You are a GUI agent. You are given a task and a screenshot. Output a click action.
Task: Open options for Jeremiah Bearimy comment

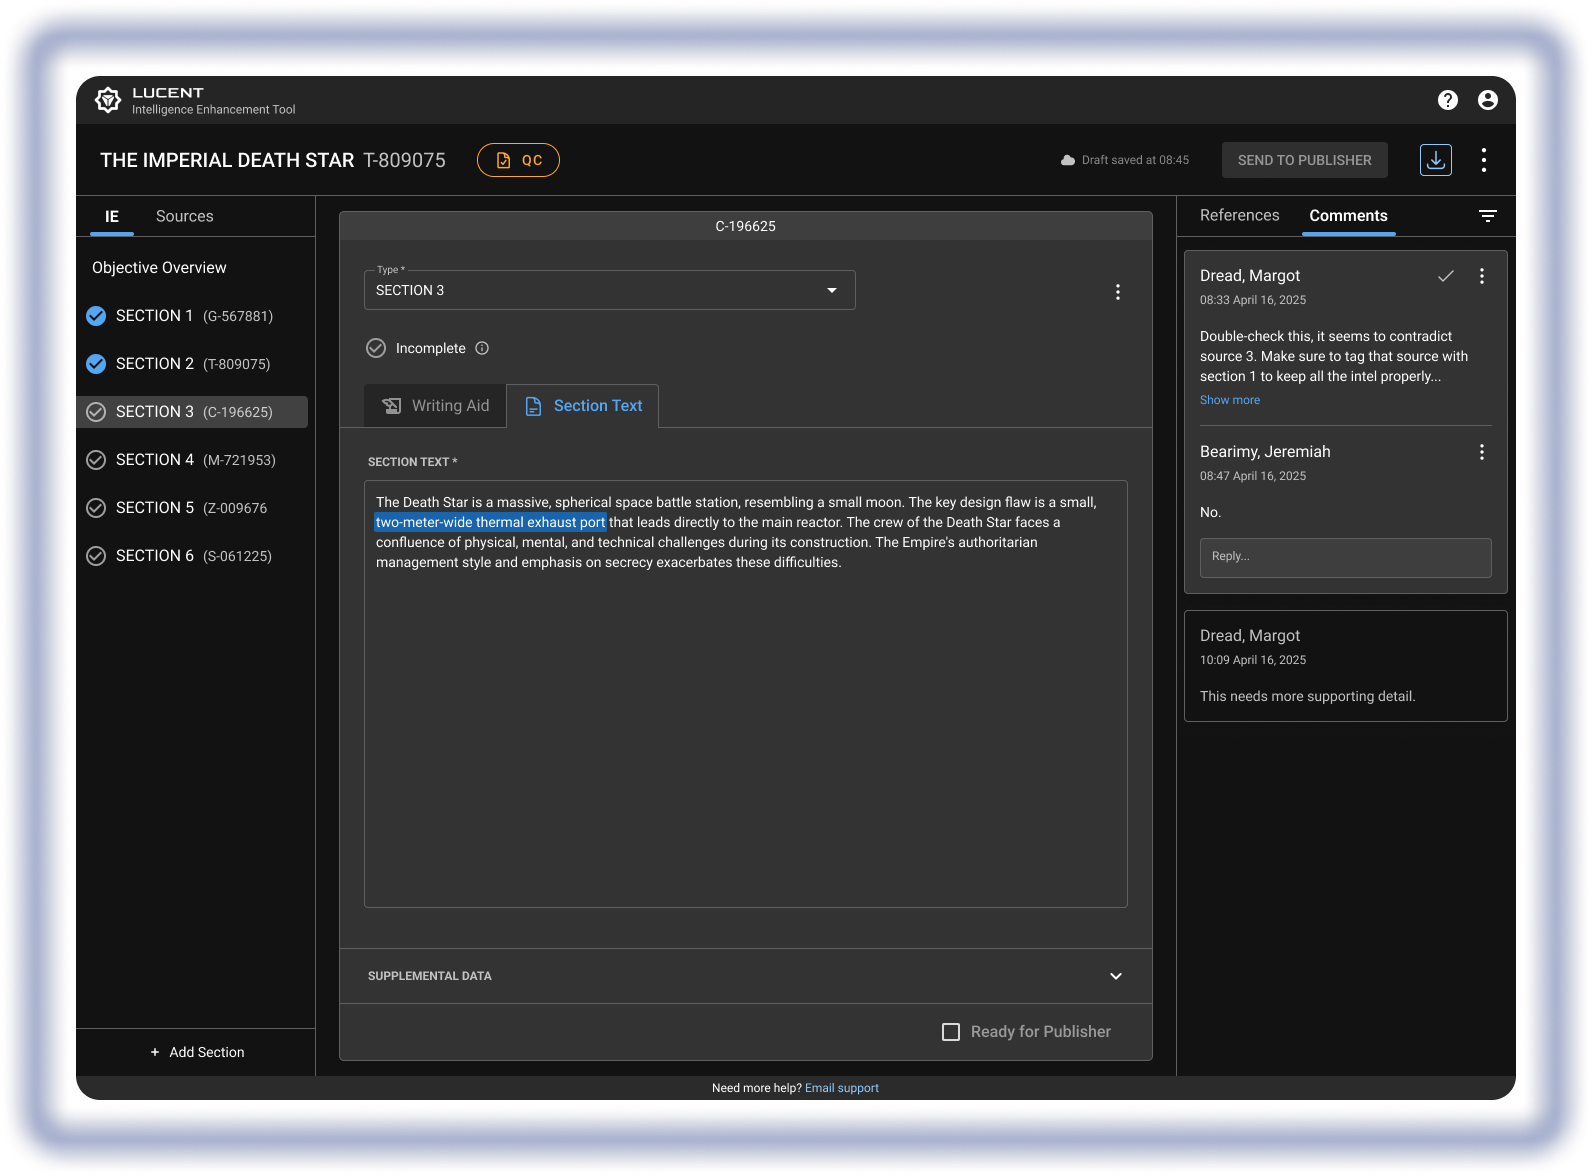[x=1482, y=452]
